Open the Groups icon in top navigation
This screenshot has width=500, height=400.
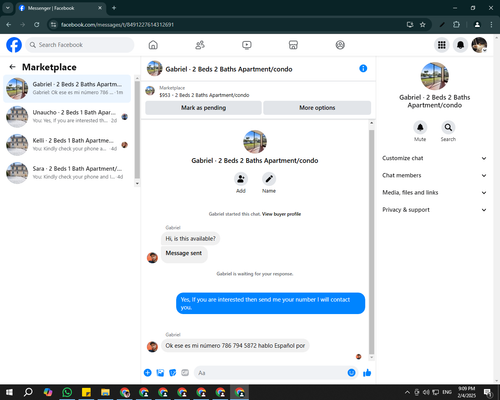(x=340, y=45)
